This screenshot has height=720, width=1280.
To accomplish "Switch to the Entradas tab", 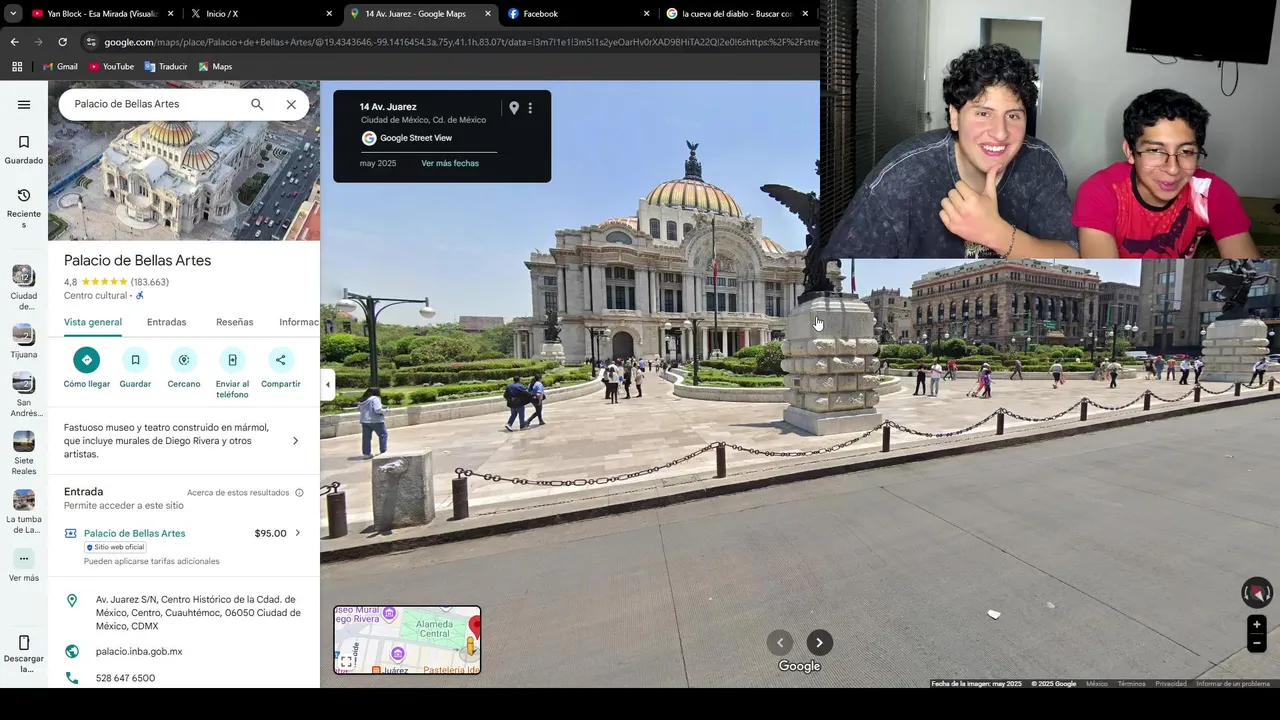I will tap(167, 322).
